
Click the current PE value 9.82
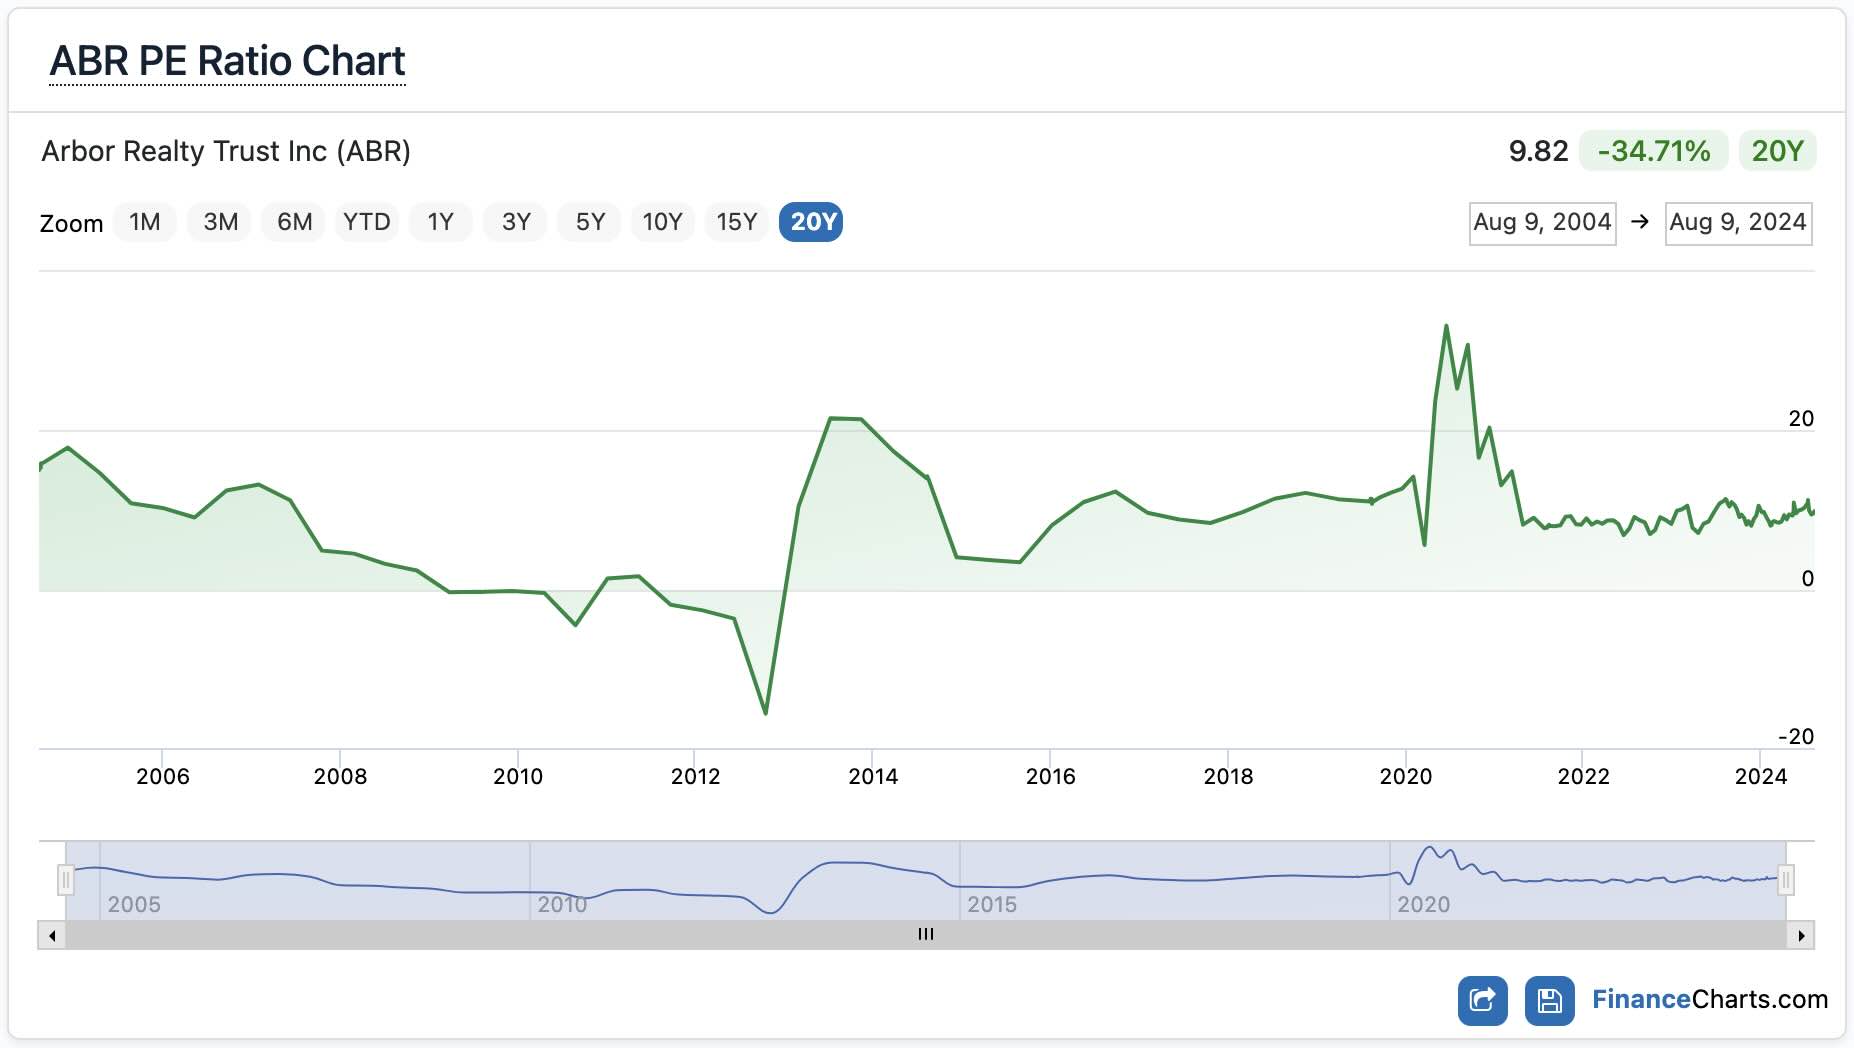1538,151
